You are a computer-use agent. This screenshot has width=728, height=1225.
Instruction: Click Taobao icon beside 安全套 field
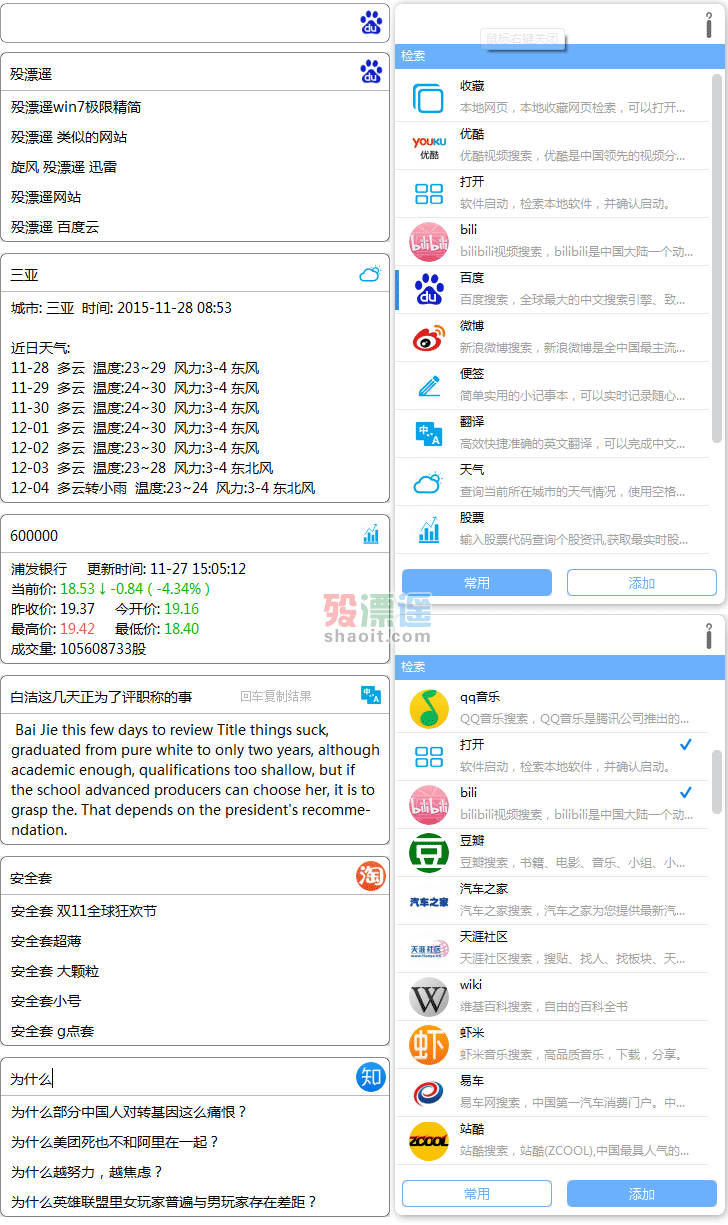[371, 876]
